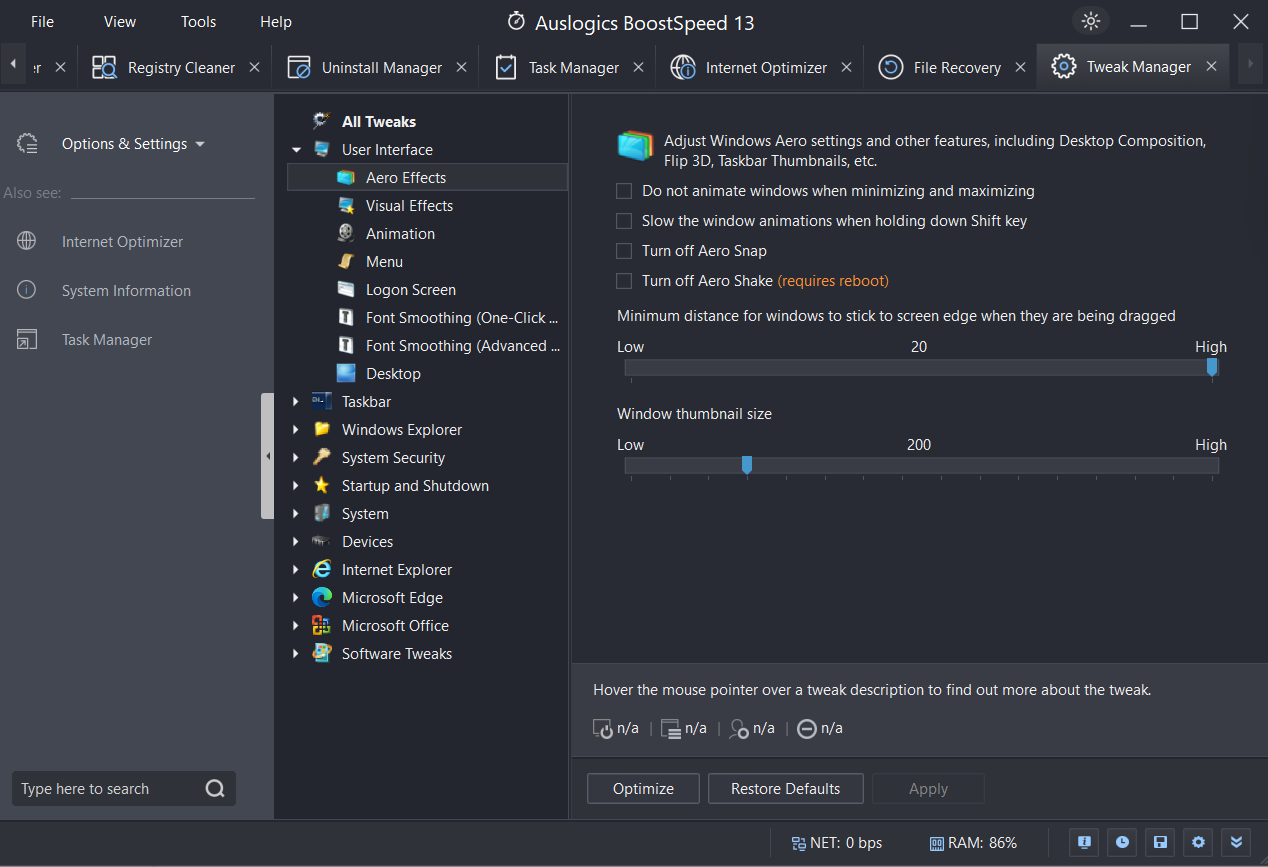1268x867 pixels.
Task: Click the Task Manager sidebar icon
Action: [x=27, y=340]
